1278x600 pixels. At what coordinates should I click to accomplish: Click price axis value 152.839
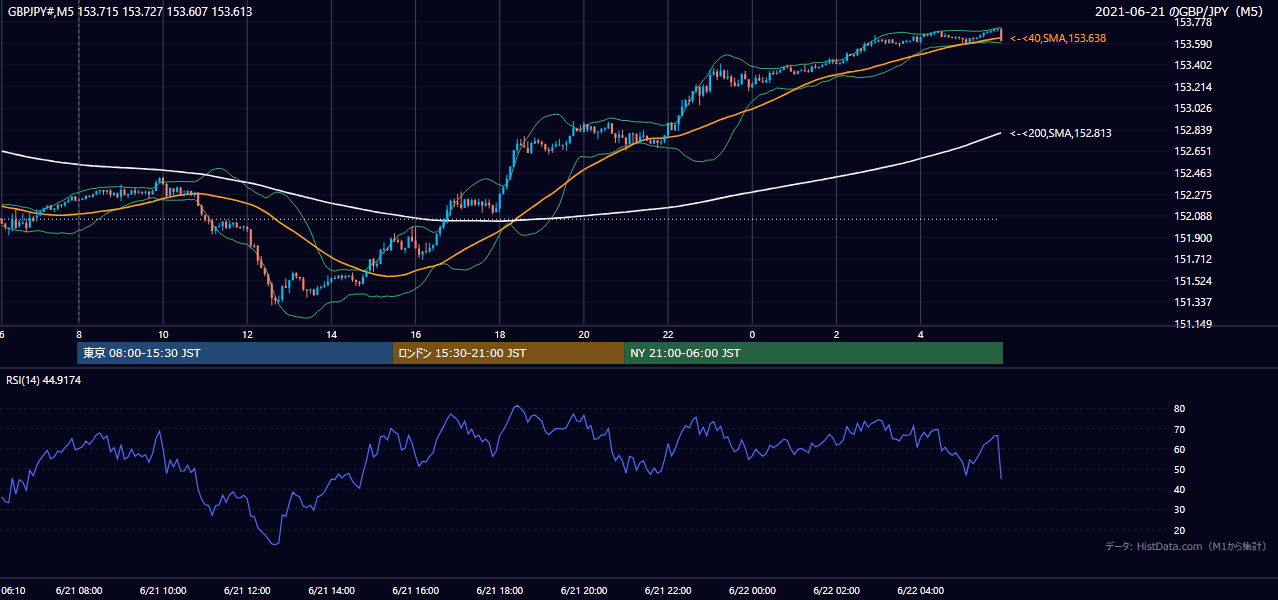[1192, 130]
